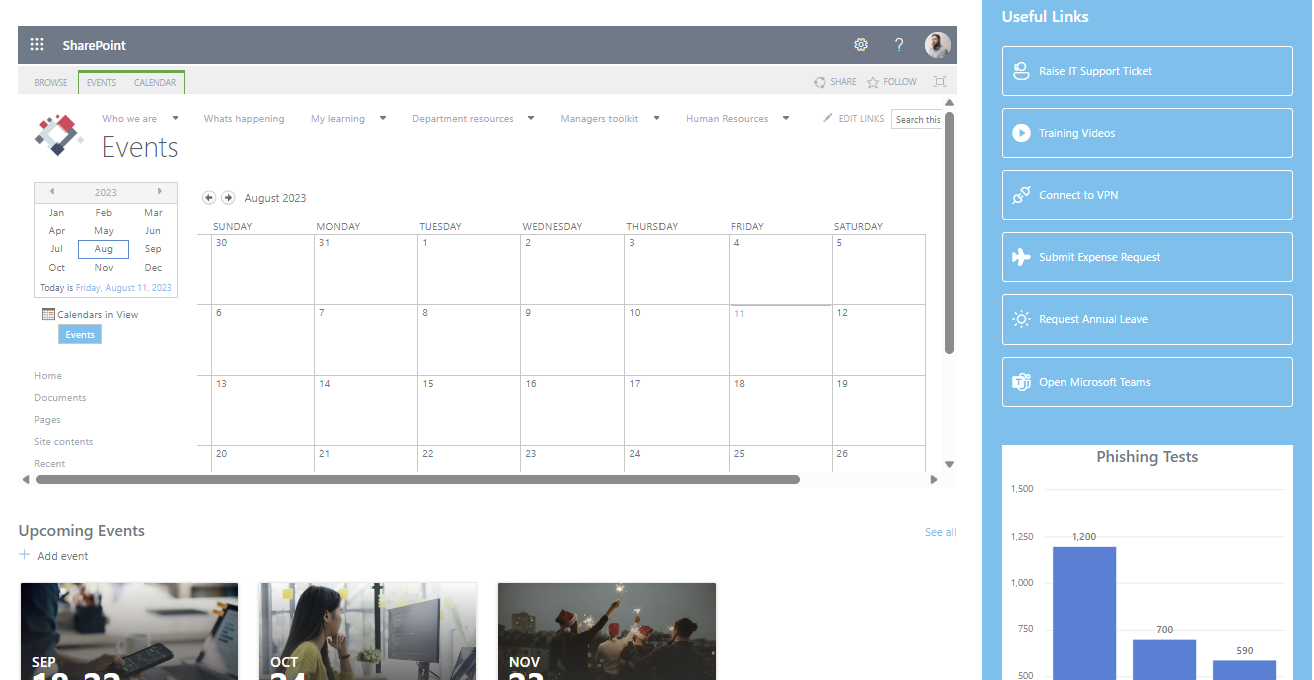
Task: Click the search this site box
Action: (x=917, y=120)
